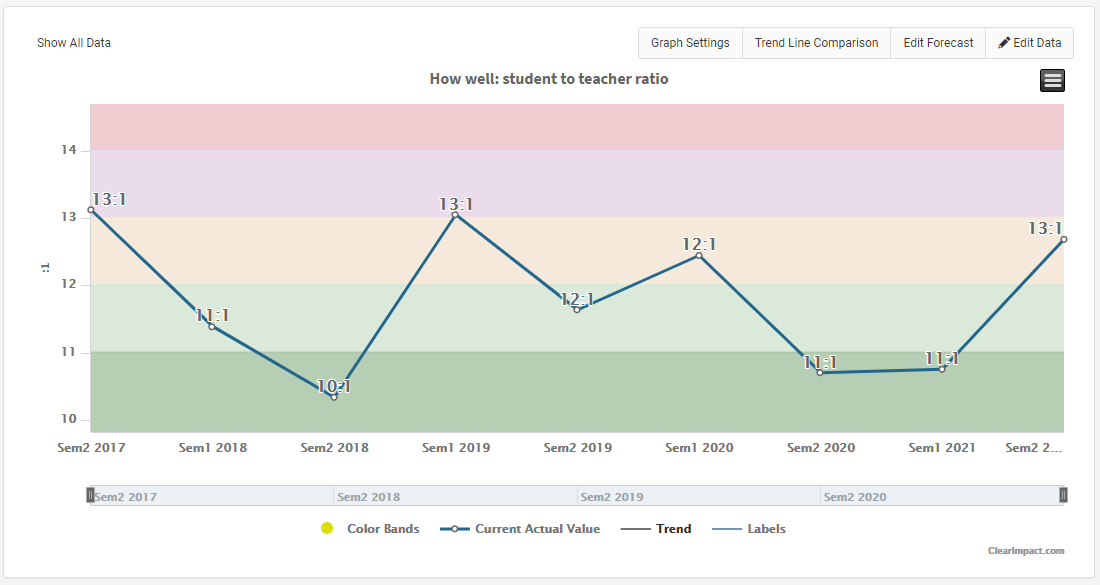The height and width of the screenshot is (585, 1100).
Task: Toggle the Labels legend item
Action: [766, 529]
